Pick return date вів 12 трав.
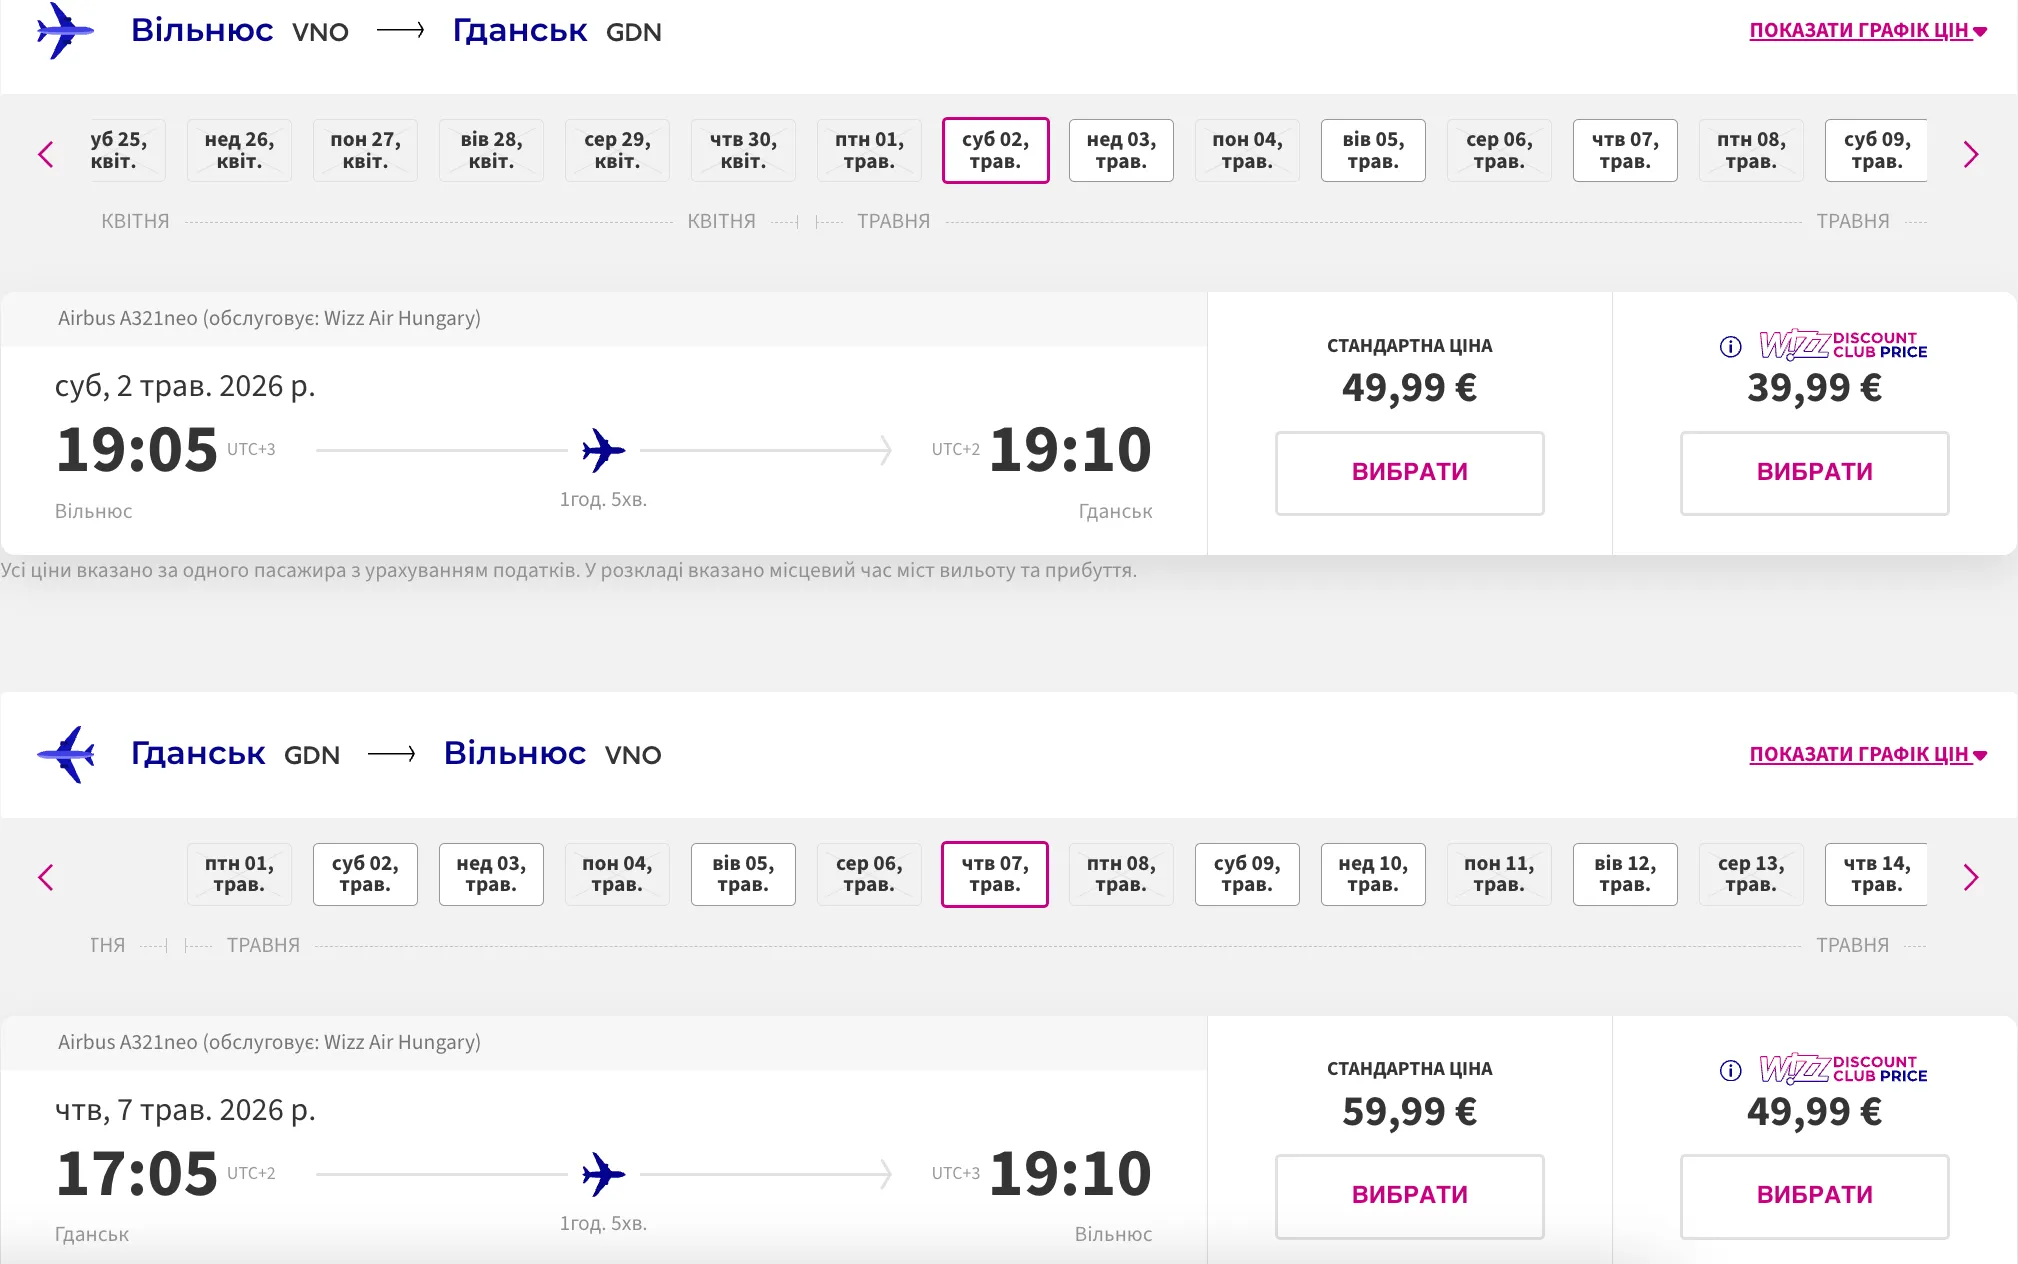 pyautogui.click(x=1625, y=875)
